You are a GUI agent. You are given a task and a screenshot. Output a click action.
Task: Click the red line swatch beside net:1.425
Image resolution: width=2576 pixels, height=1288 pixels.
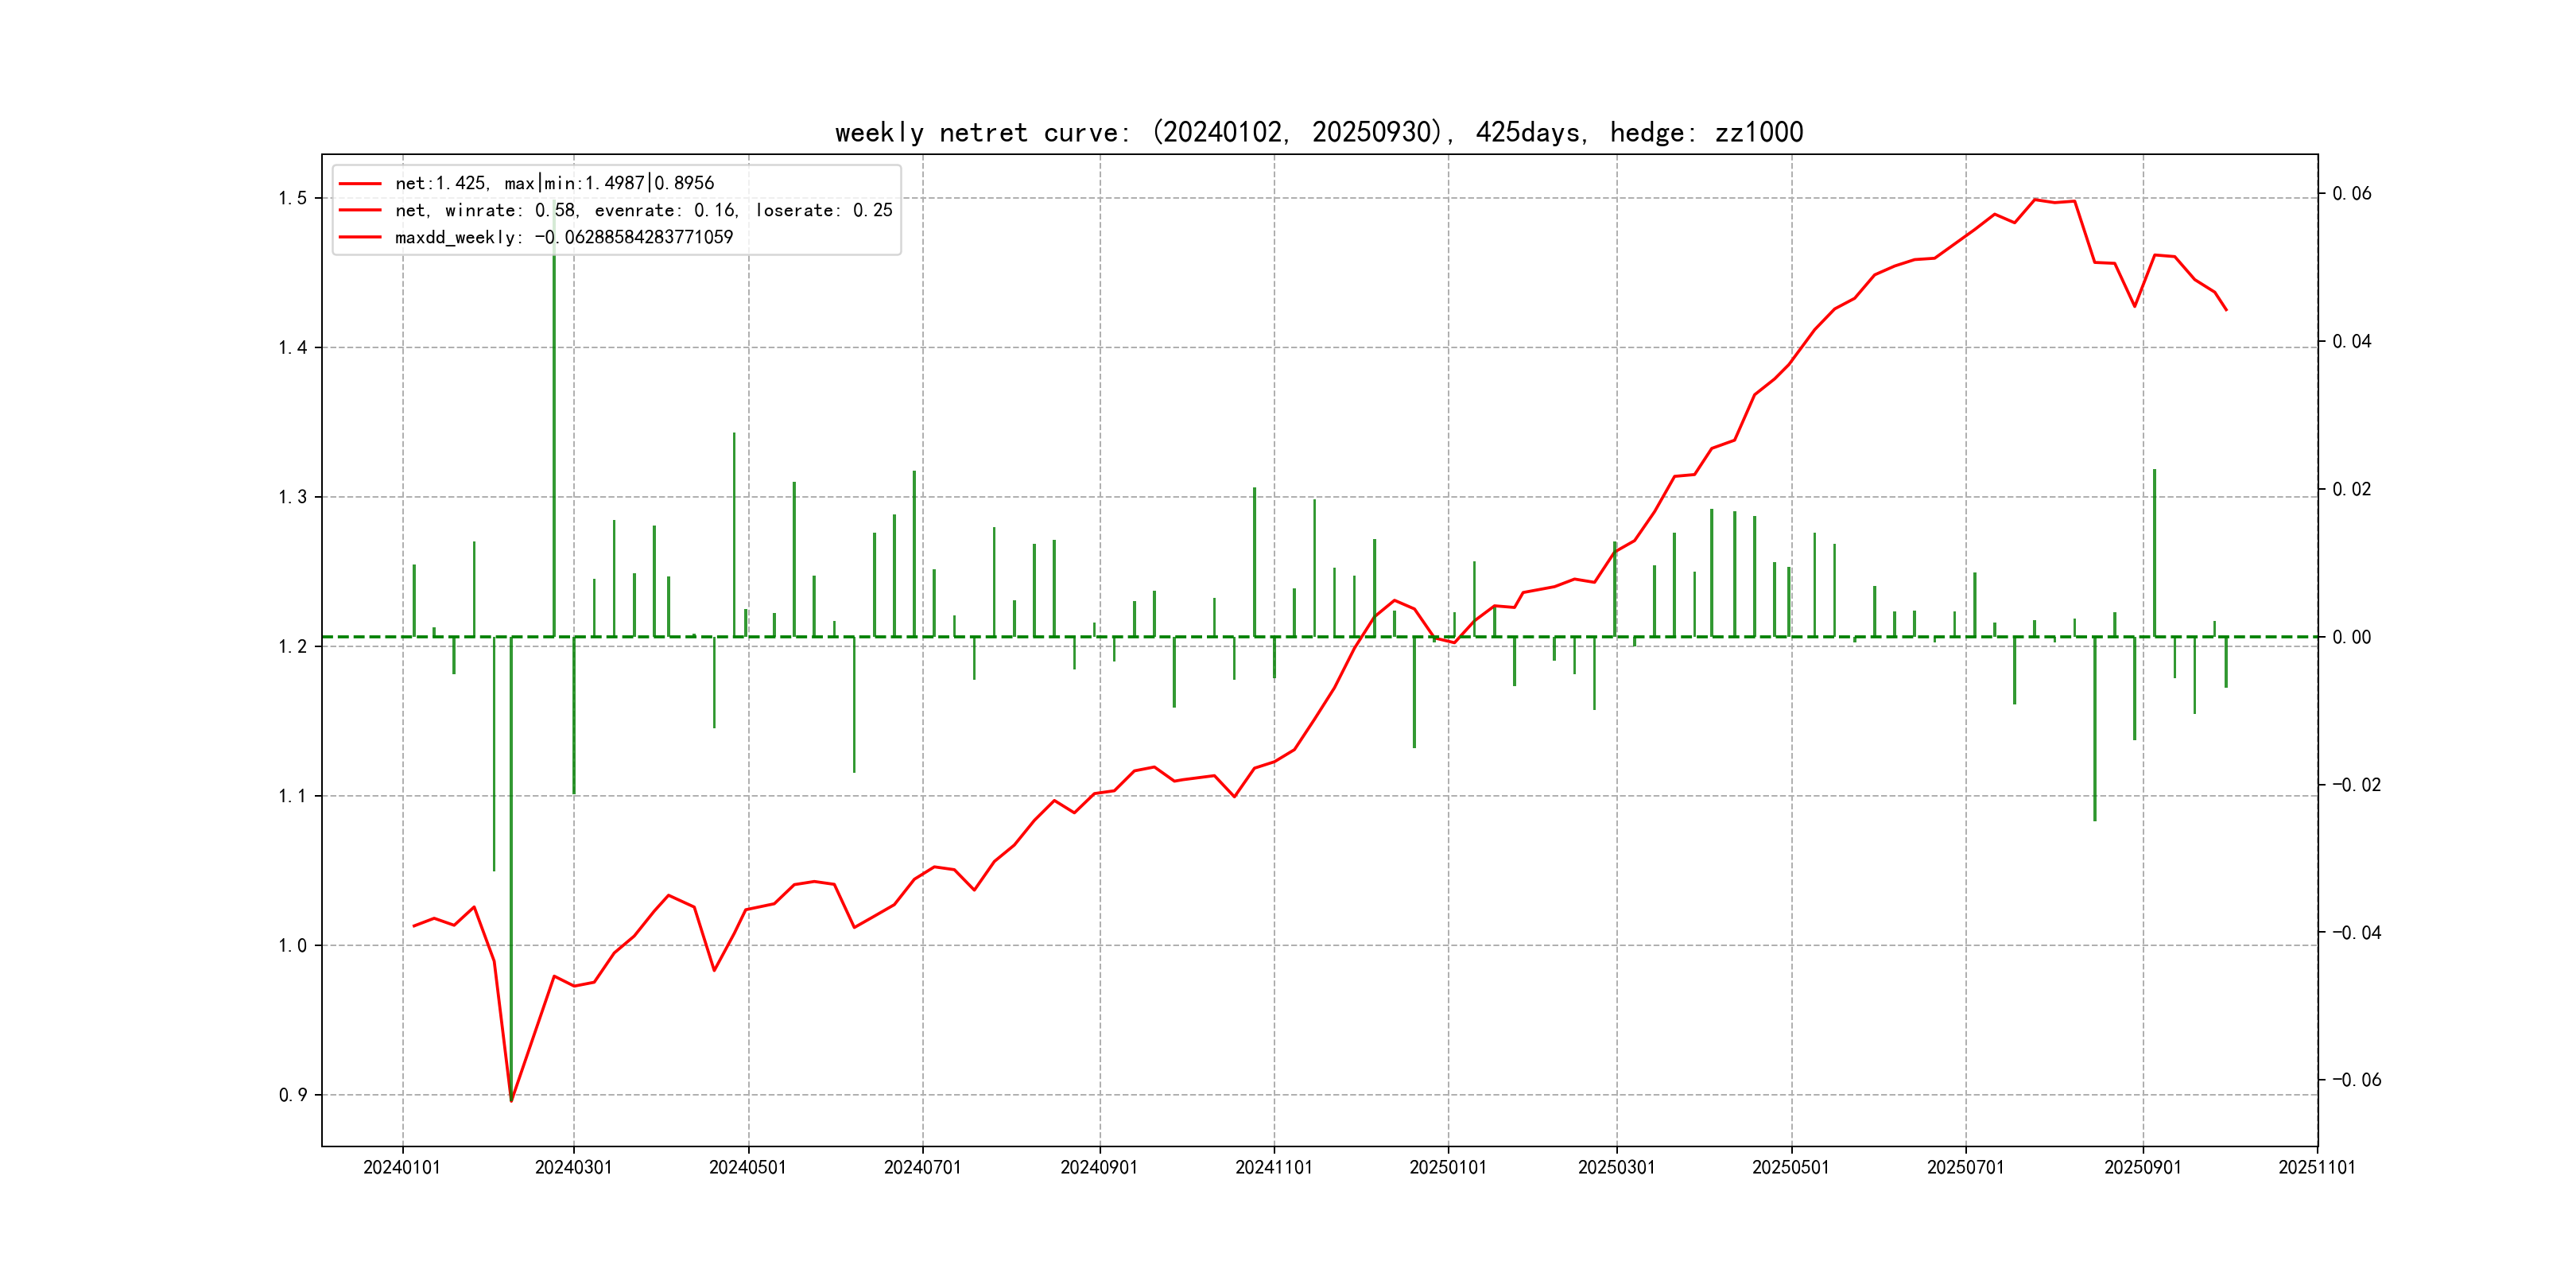[x=360, y=184]
